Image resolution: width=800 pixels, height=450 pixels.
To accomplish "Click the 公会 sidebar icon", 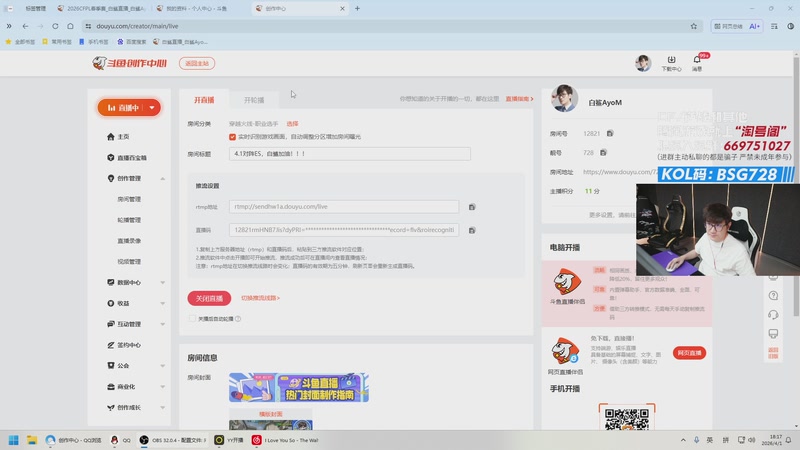I will click(111, 365).
